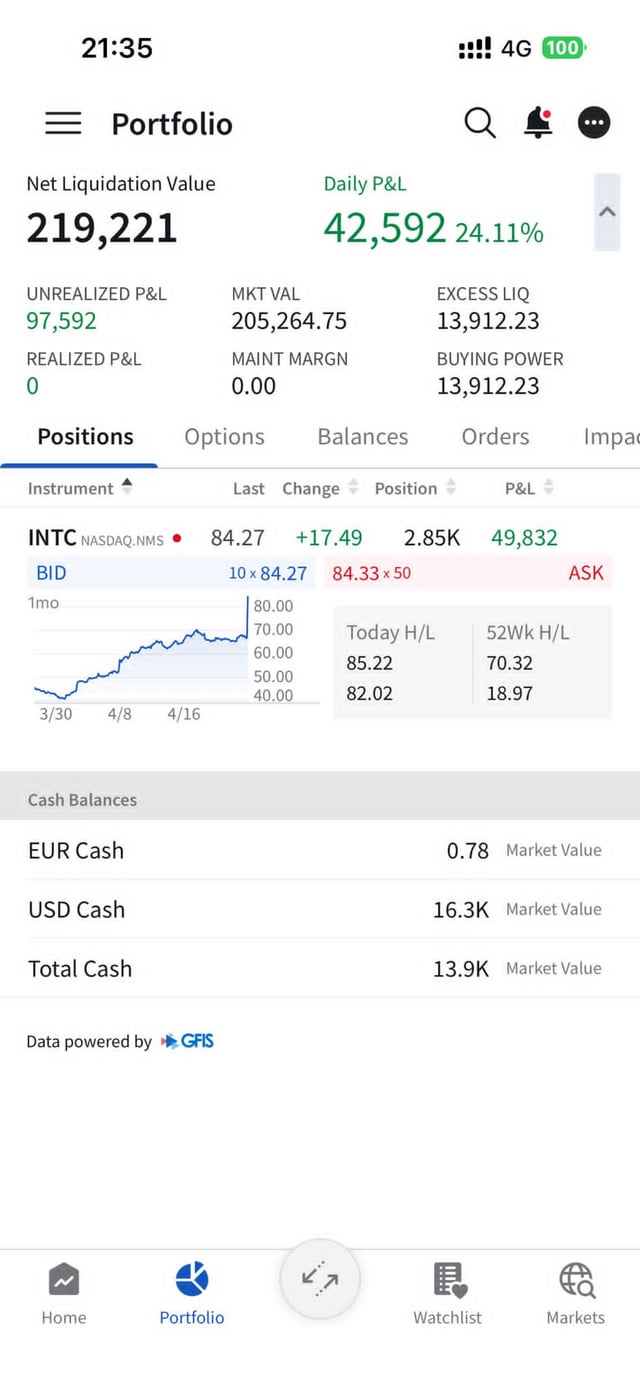Switch to the Options tab

(x=224, y=437)
